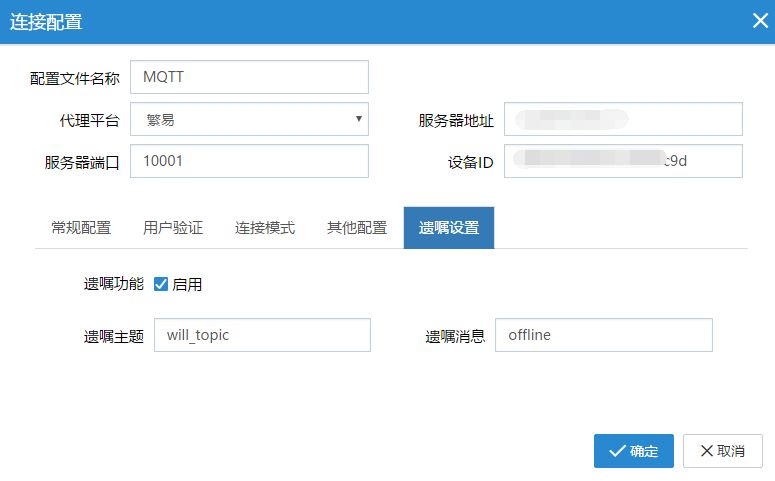Close the 连接配置 dialog with the X

[760, 21]
